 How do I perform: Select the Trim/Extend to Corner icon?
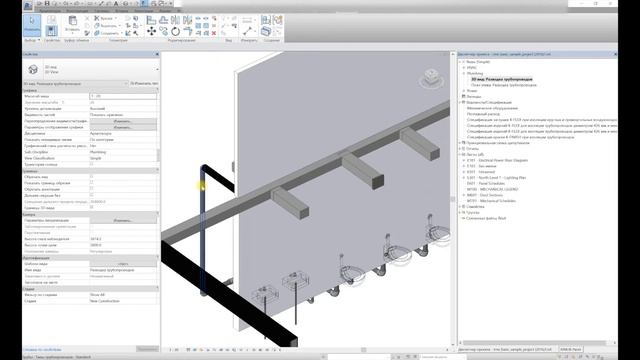187,31
